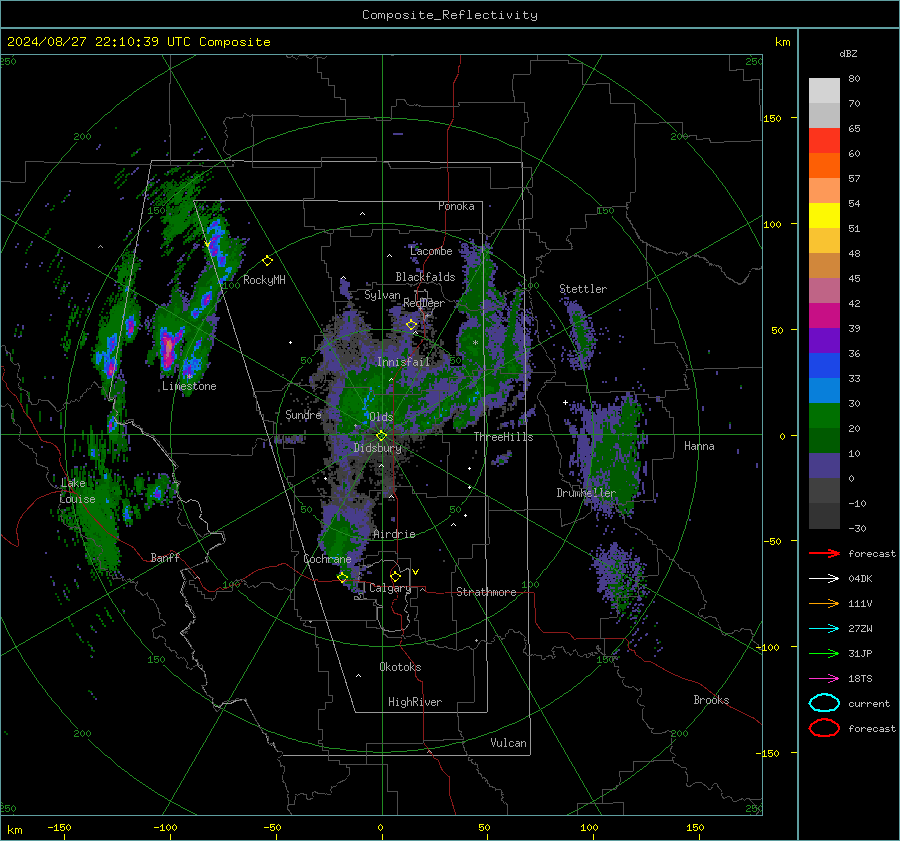Click the white asterisk marker east of Innisfail
This screenshot has width=900, height=841.
click(x=475, y=343)
